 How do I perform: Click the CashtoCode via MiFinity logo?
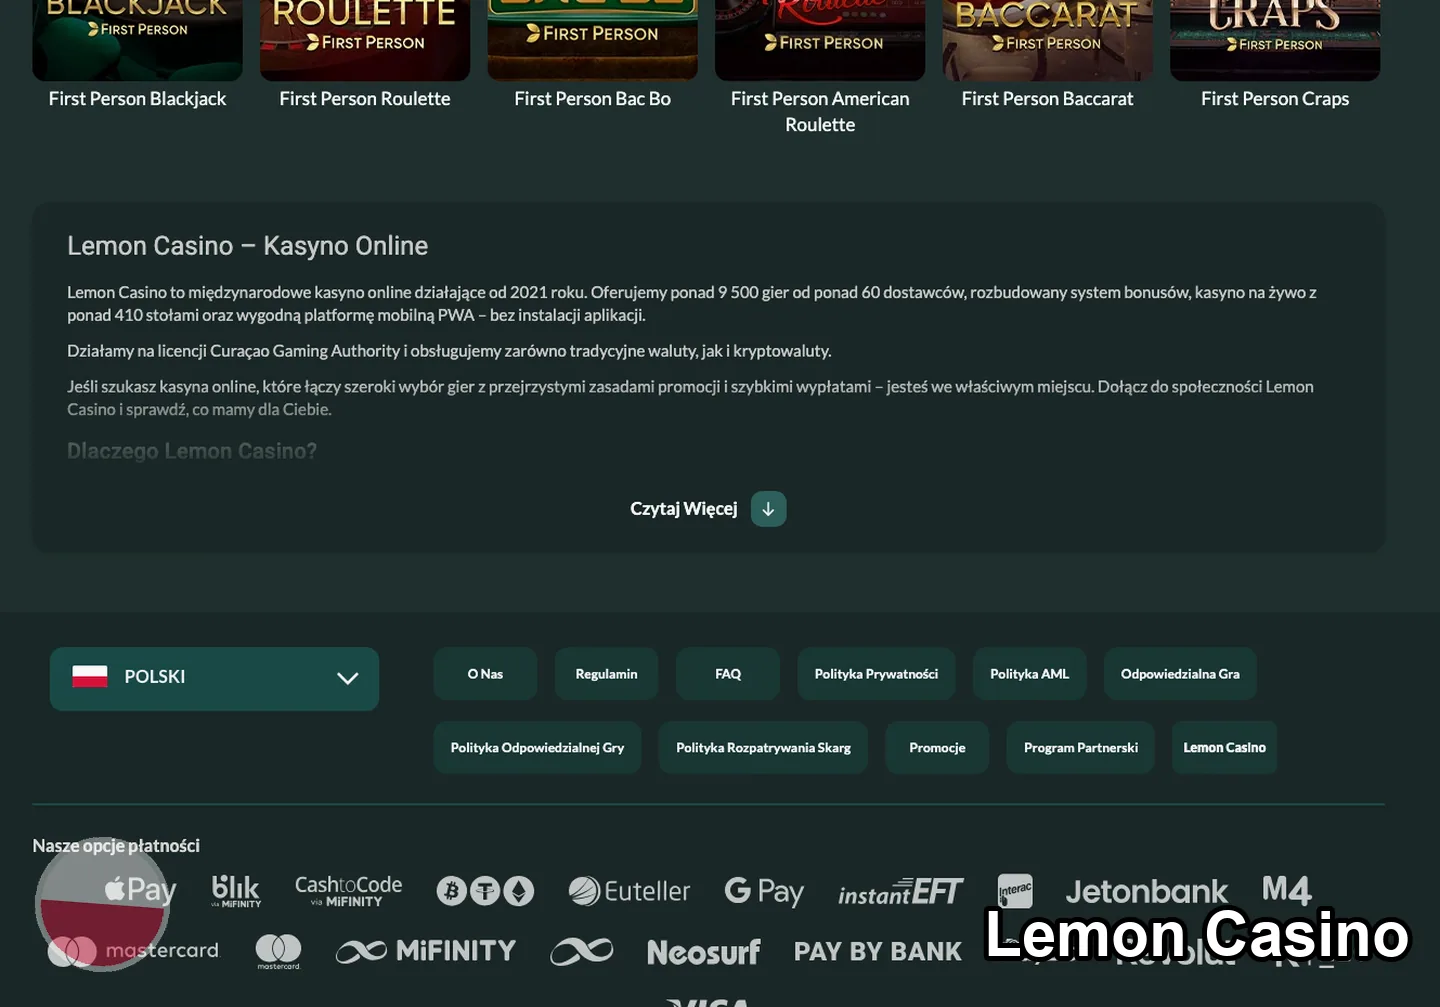click(348, 890)
